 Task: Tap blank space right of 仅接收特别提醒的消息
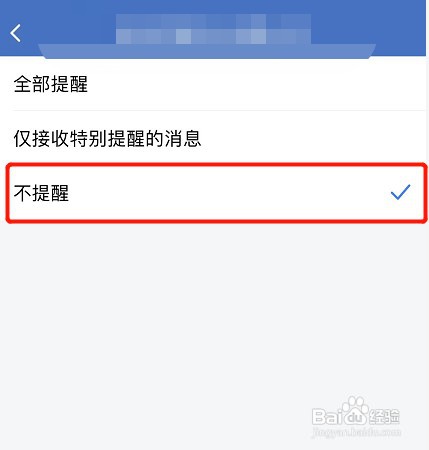(313, 137)
